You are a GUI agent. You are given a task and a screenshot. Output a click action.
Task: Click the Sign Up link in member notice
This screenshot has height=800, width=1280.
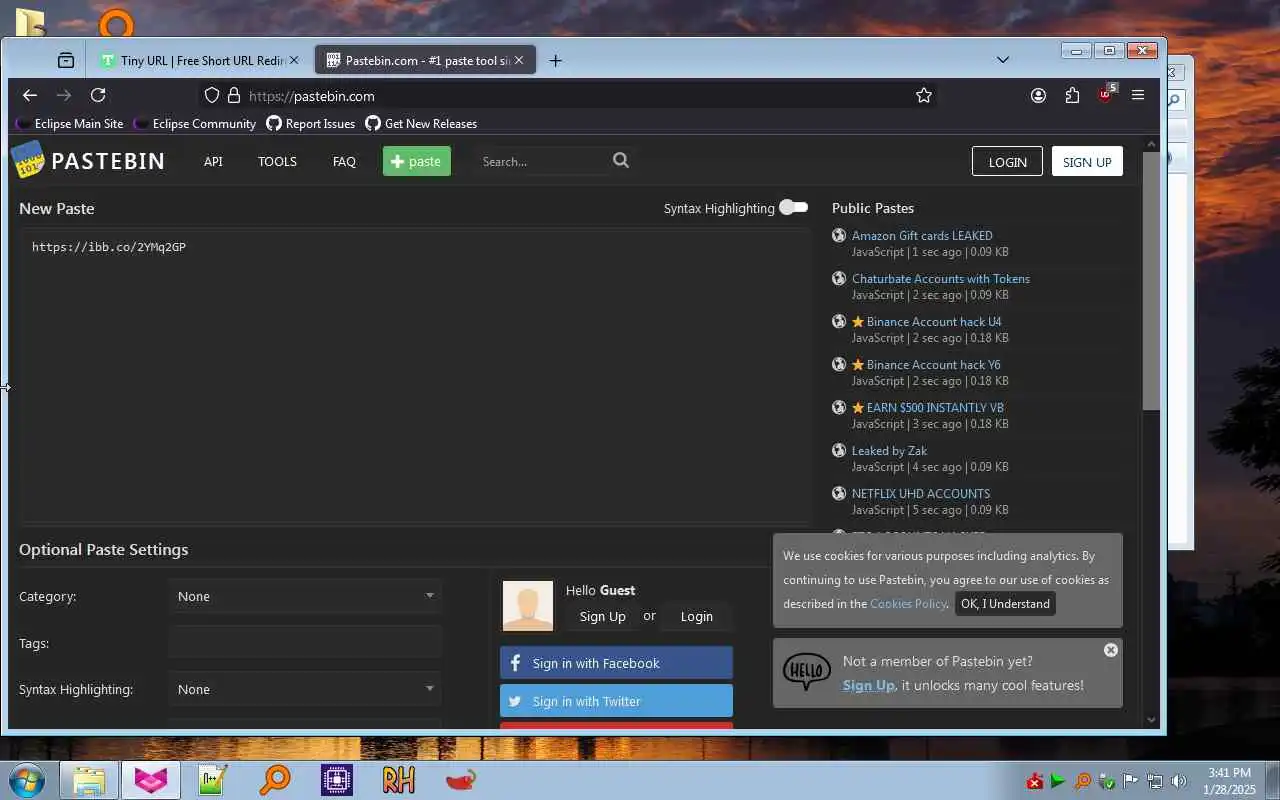pyautogui.click(x=868, y=685)
